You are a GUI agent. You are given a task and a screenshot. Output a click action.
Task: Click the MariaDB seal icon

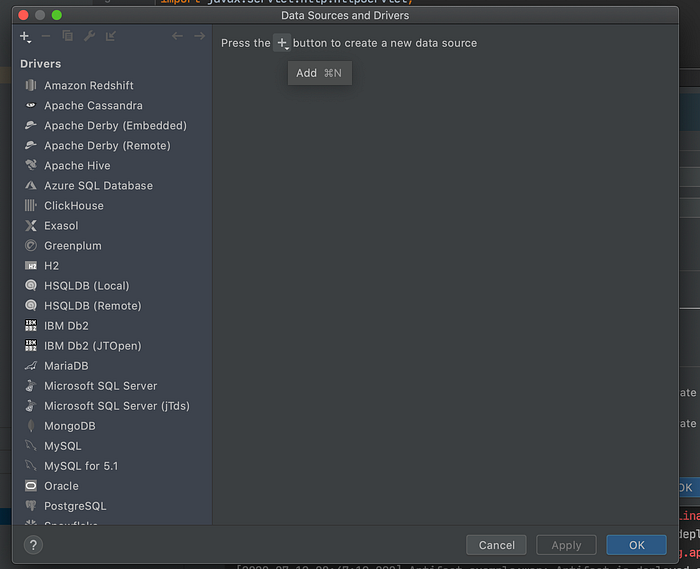pos(31,366)
